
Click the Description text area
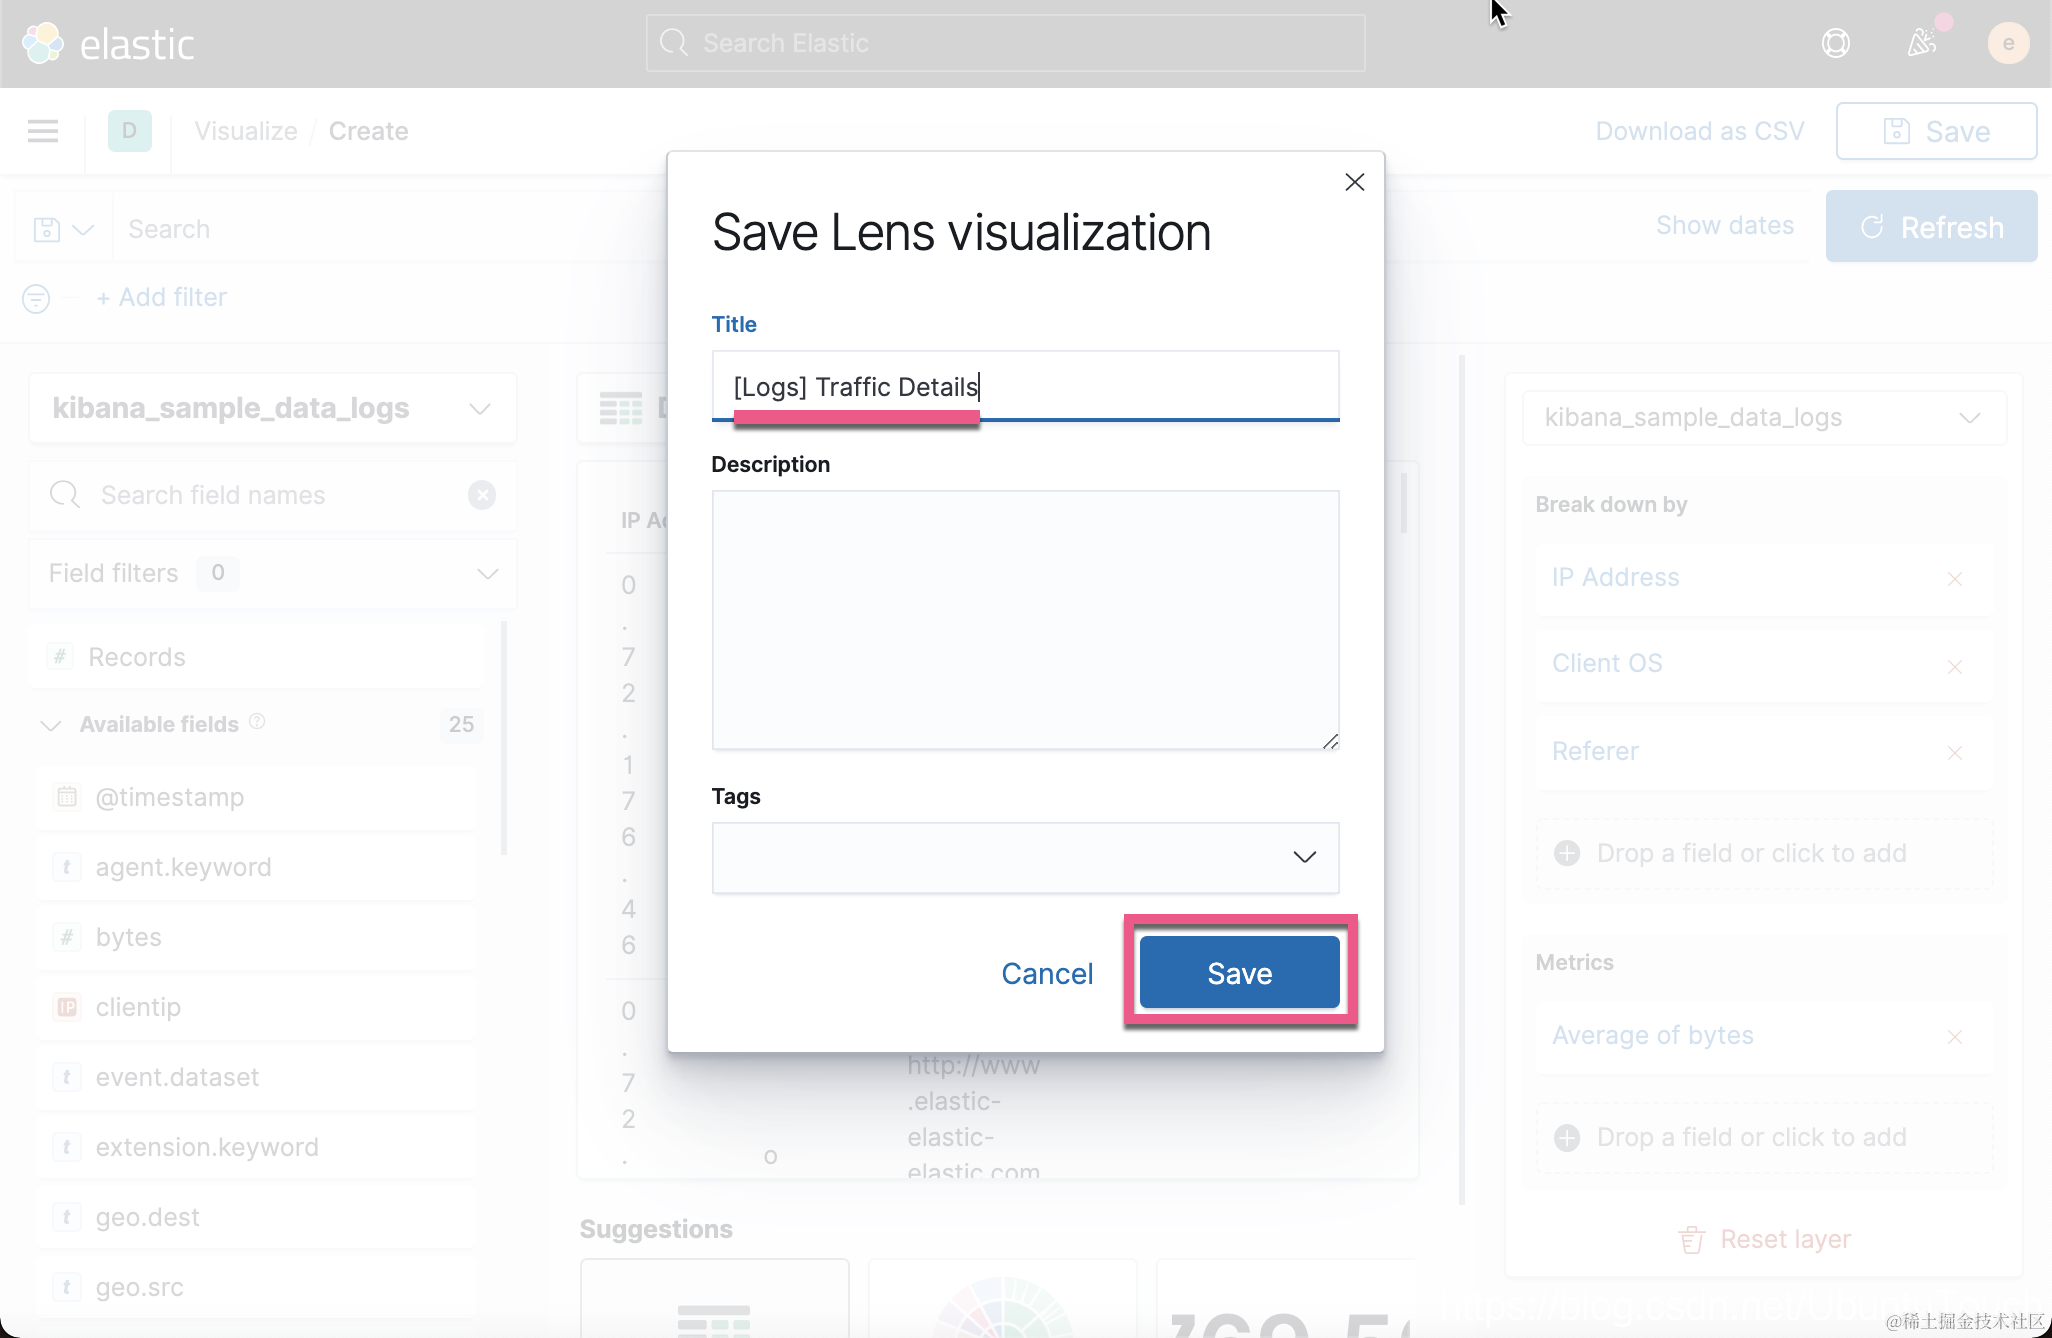[x=1025, y=619]
